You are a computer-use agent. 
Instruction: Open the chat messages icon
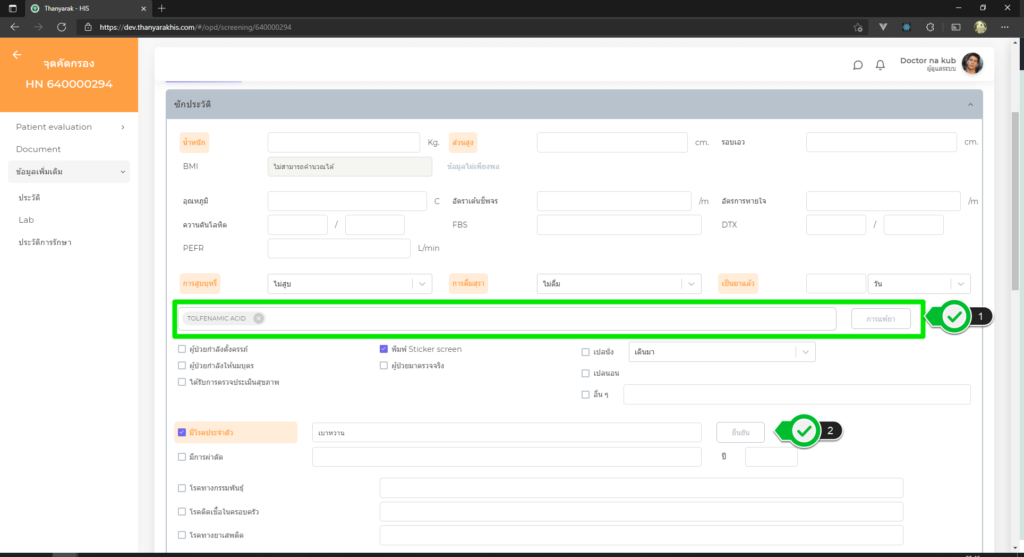[x=857, y=65]
